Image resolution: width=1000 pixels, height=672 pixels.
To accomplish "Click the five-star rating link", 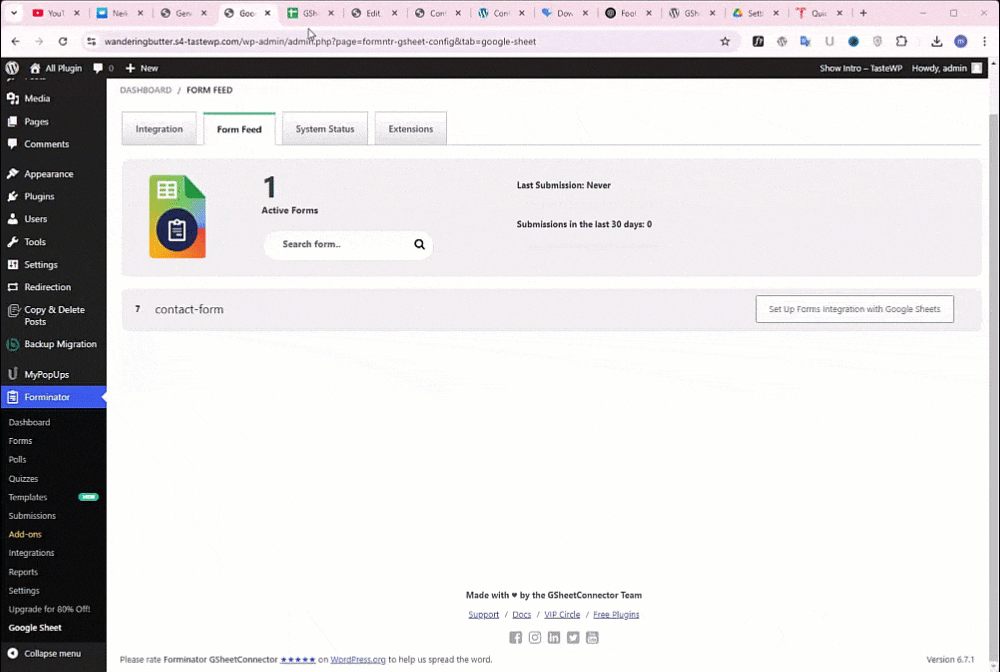I will tap(298, 659).
